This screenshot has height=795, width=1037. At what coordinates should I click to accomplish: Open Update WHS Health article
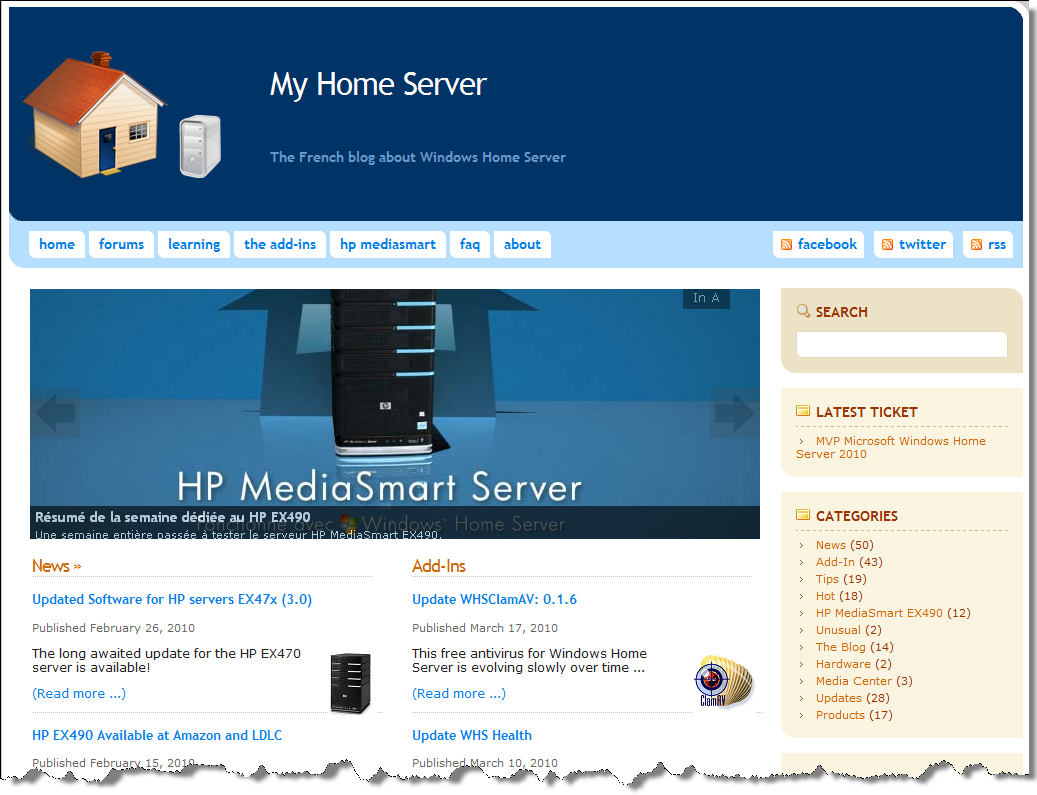[x=472, y=735]
